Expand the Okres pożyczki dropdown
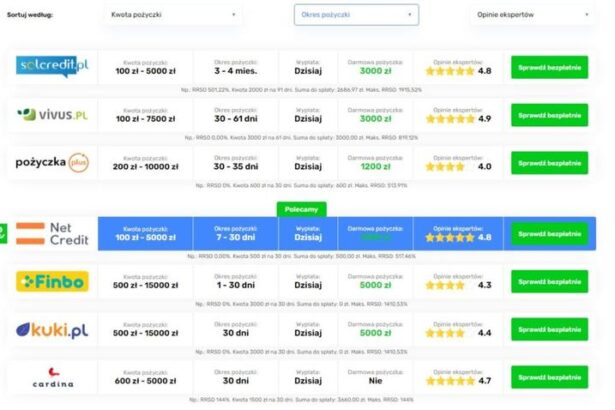The height and width of the screenshot is (410, 615). pyautogui.click(x=356, y=16)
